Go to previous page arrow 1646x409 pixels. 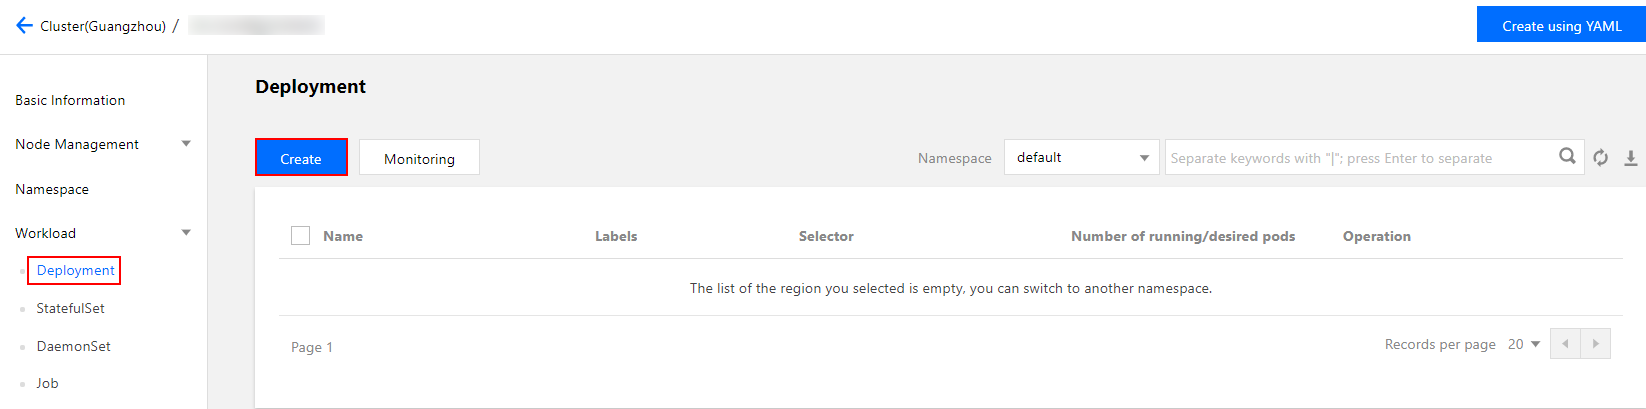coord(1565,344)
